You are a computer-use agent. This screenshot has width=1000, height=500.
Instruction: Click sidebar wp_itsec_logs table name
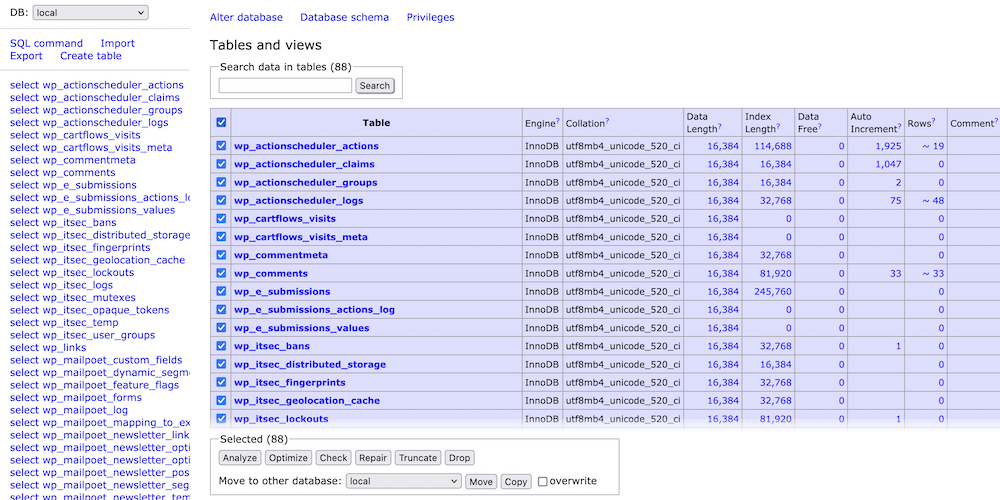tap(78, 285)
